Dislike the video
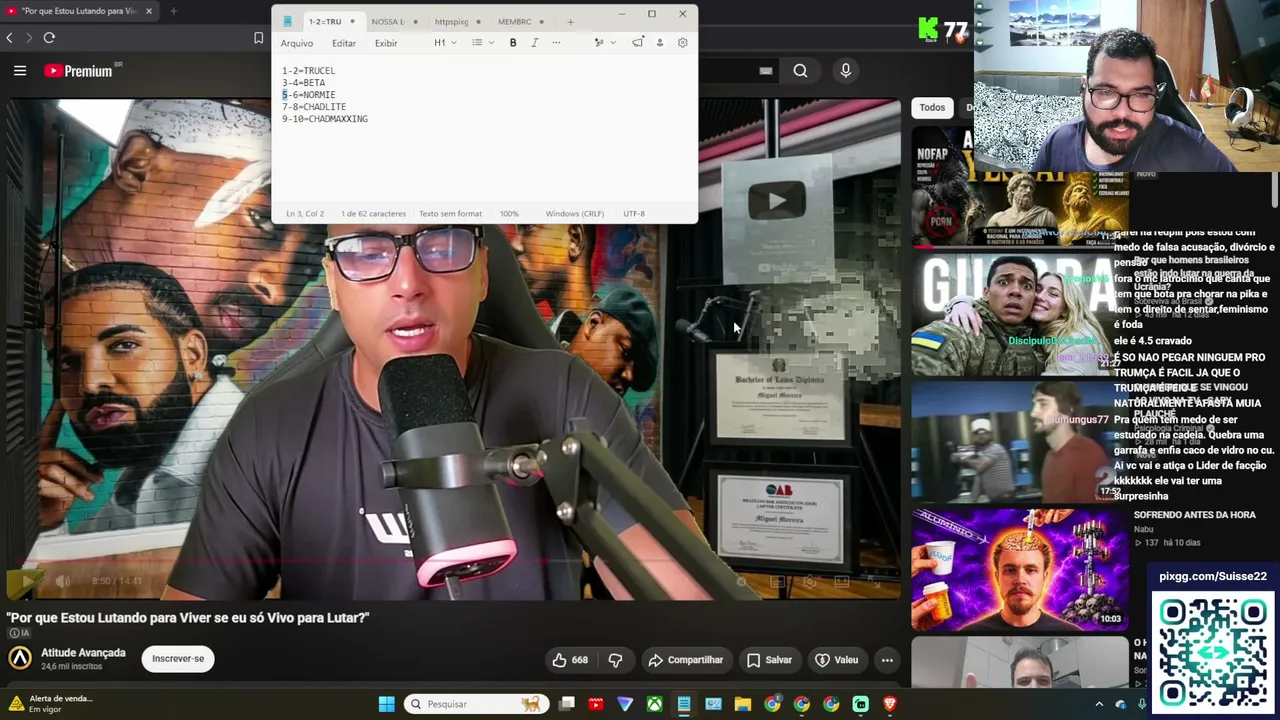Viewport: 1280px width, 720px height. 615,660
